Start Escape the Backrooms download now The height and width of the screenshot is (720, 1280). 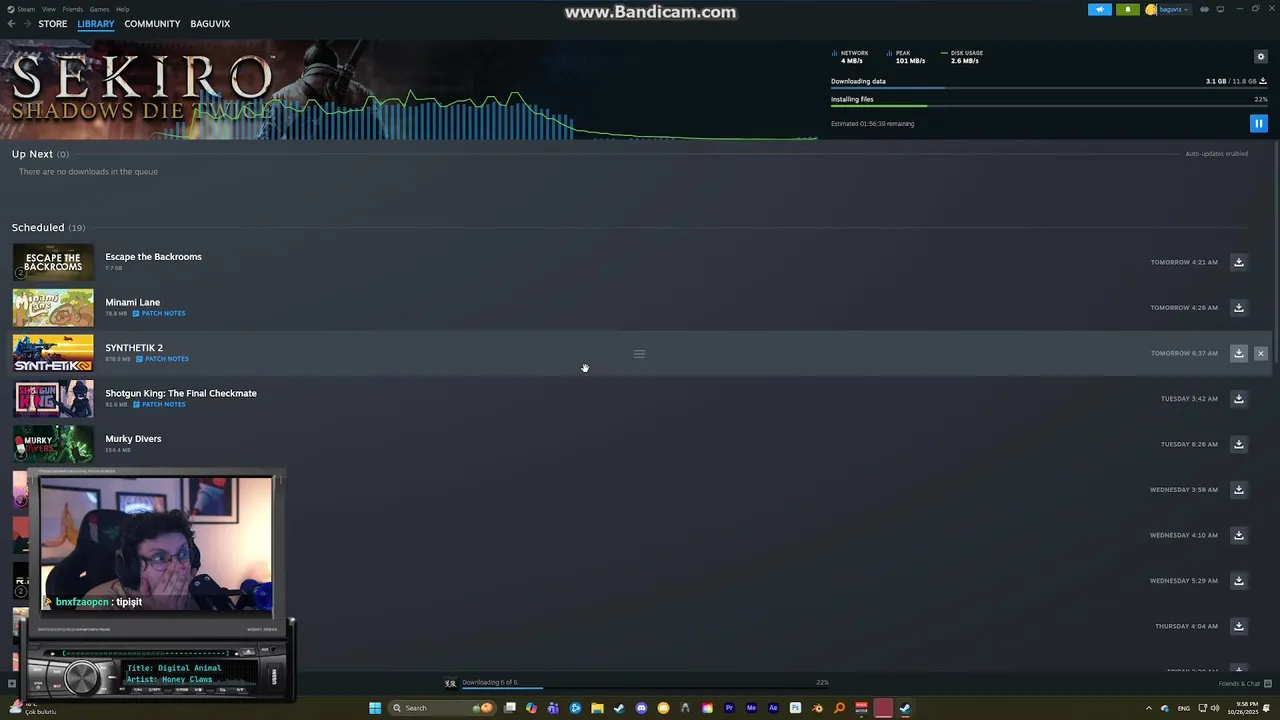[1238, 262]
